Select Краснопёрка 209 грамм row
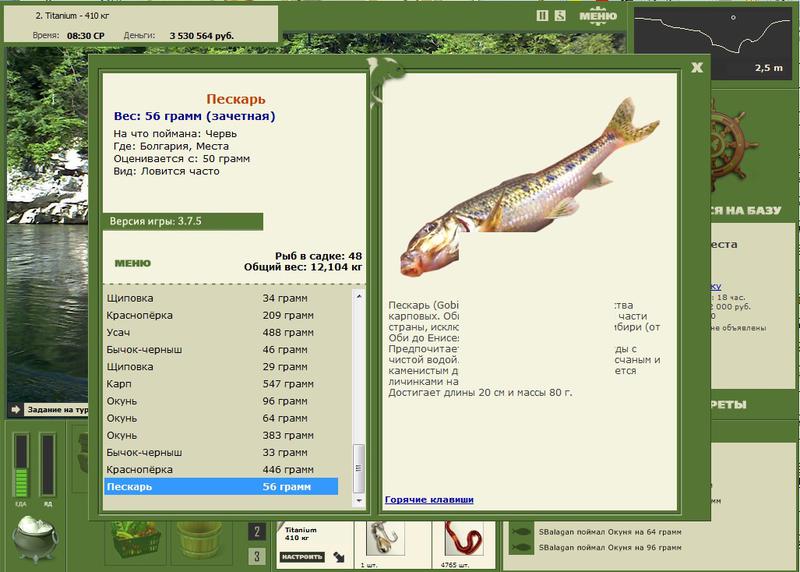This screenshot has width=800, height=572. tap(221, 315)
